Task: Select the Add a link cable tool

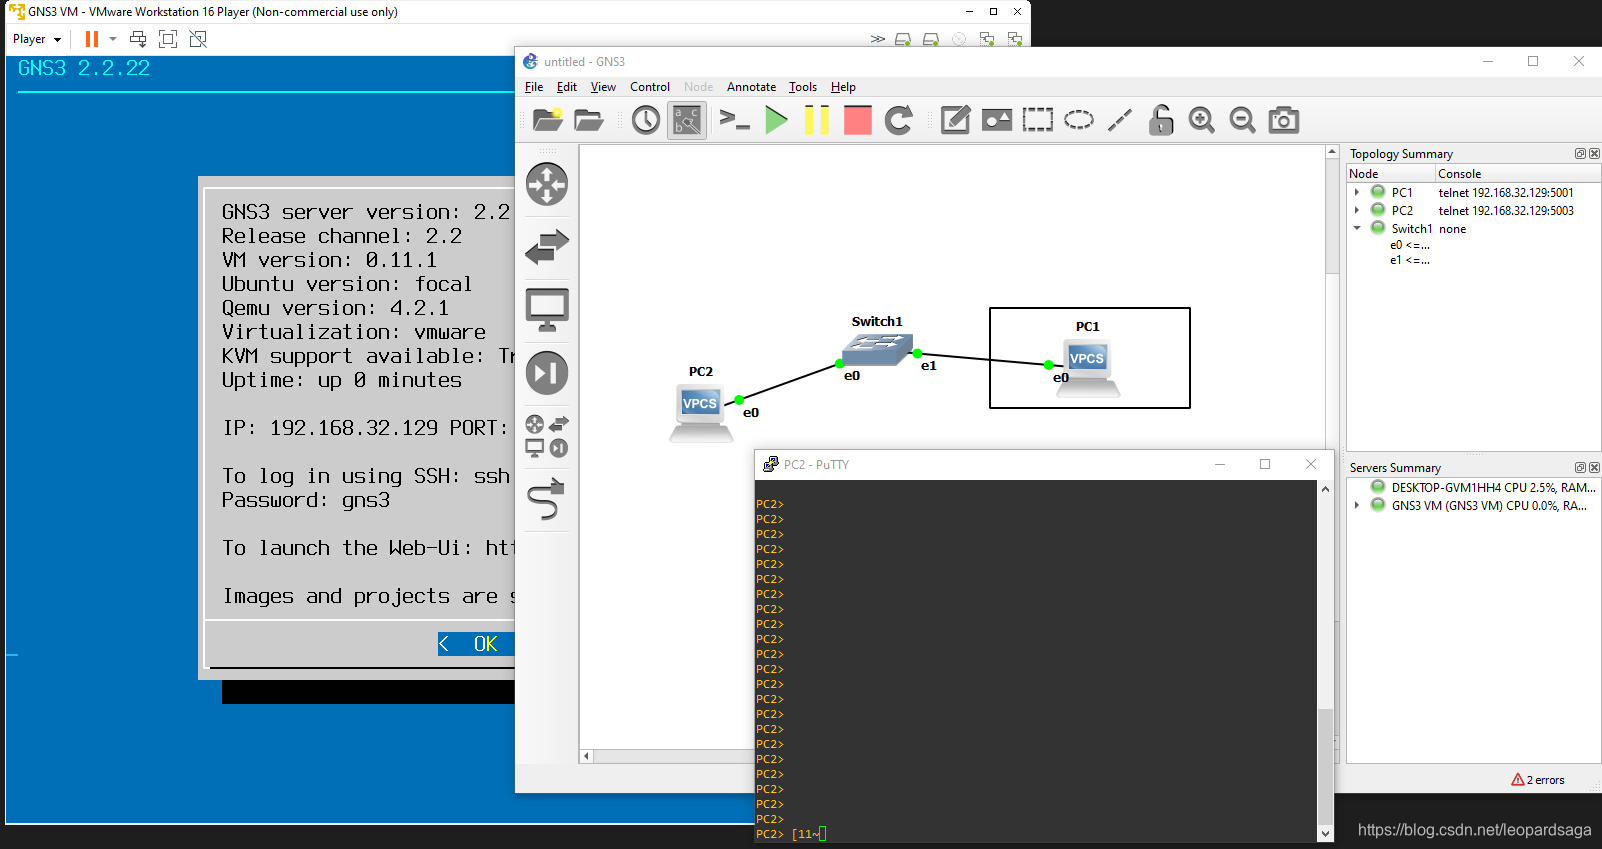Action: (x=547, y=499)
